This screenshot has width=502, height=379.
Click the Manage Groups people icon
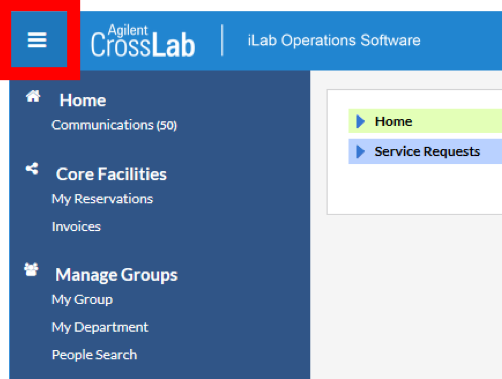(x=31, y=269)
